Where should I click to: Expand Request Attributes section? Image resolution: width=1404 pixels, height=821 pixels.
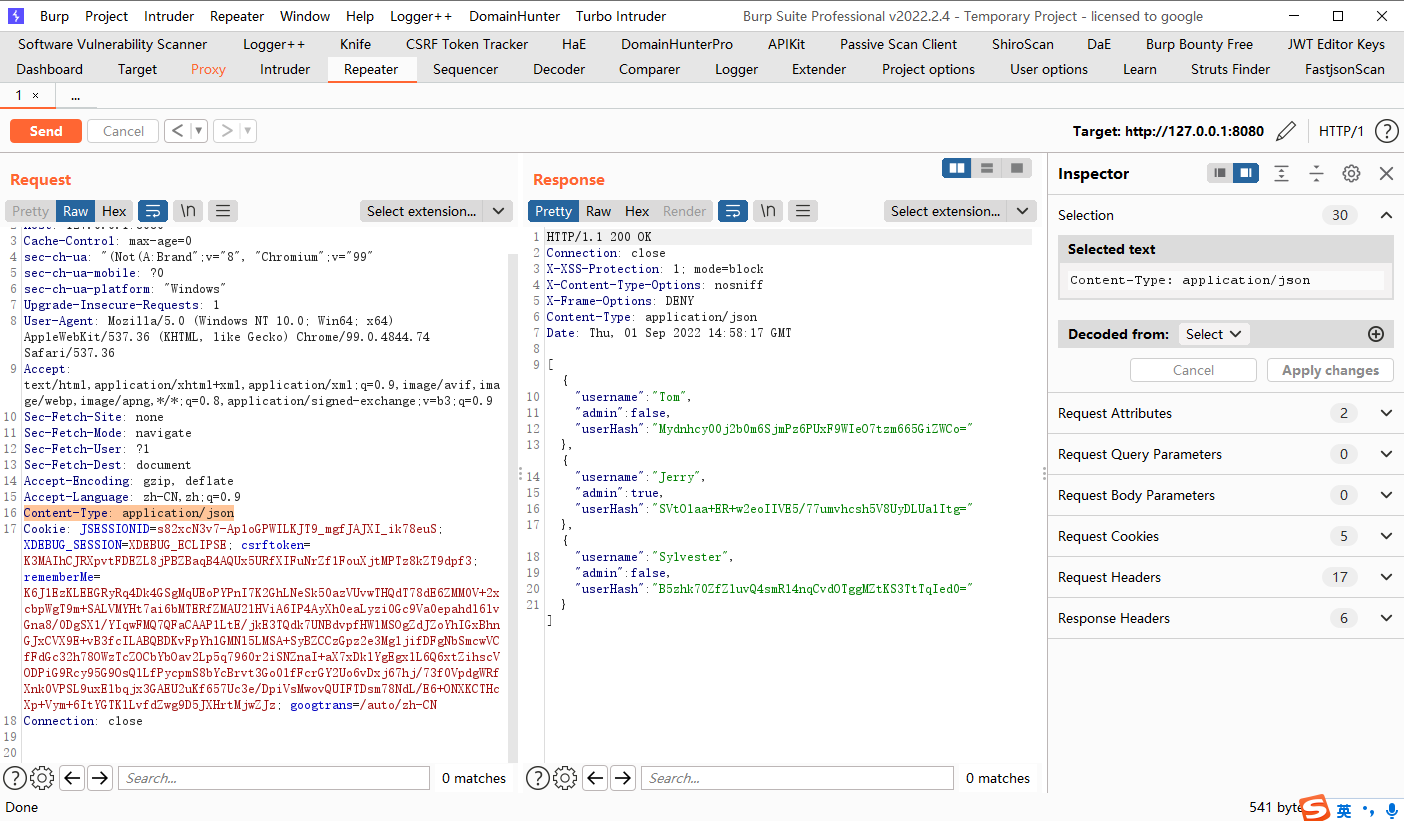(1386, 413)
